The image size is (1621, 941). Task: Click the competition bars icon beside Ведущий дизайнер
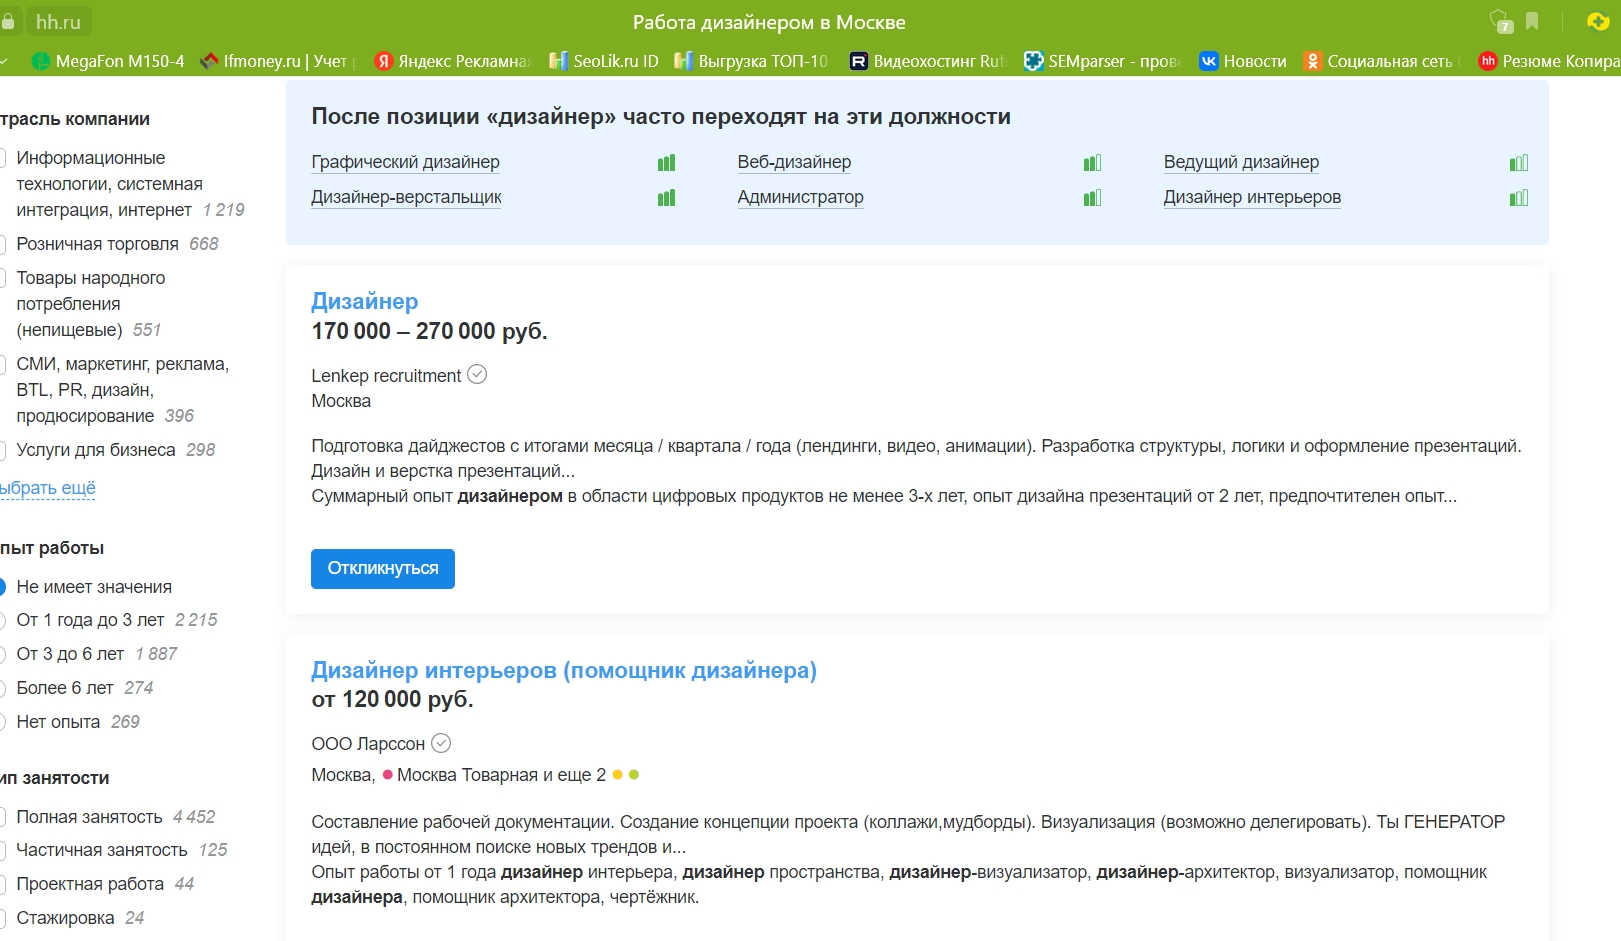point(1519,163)
